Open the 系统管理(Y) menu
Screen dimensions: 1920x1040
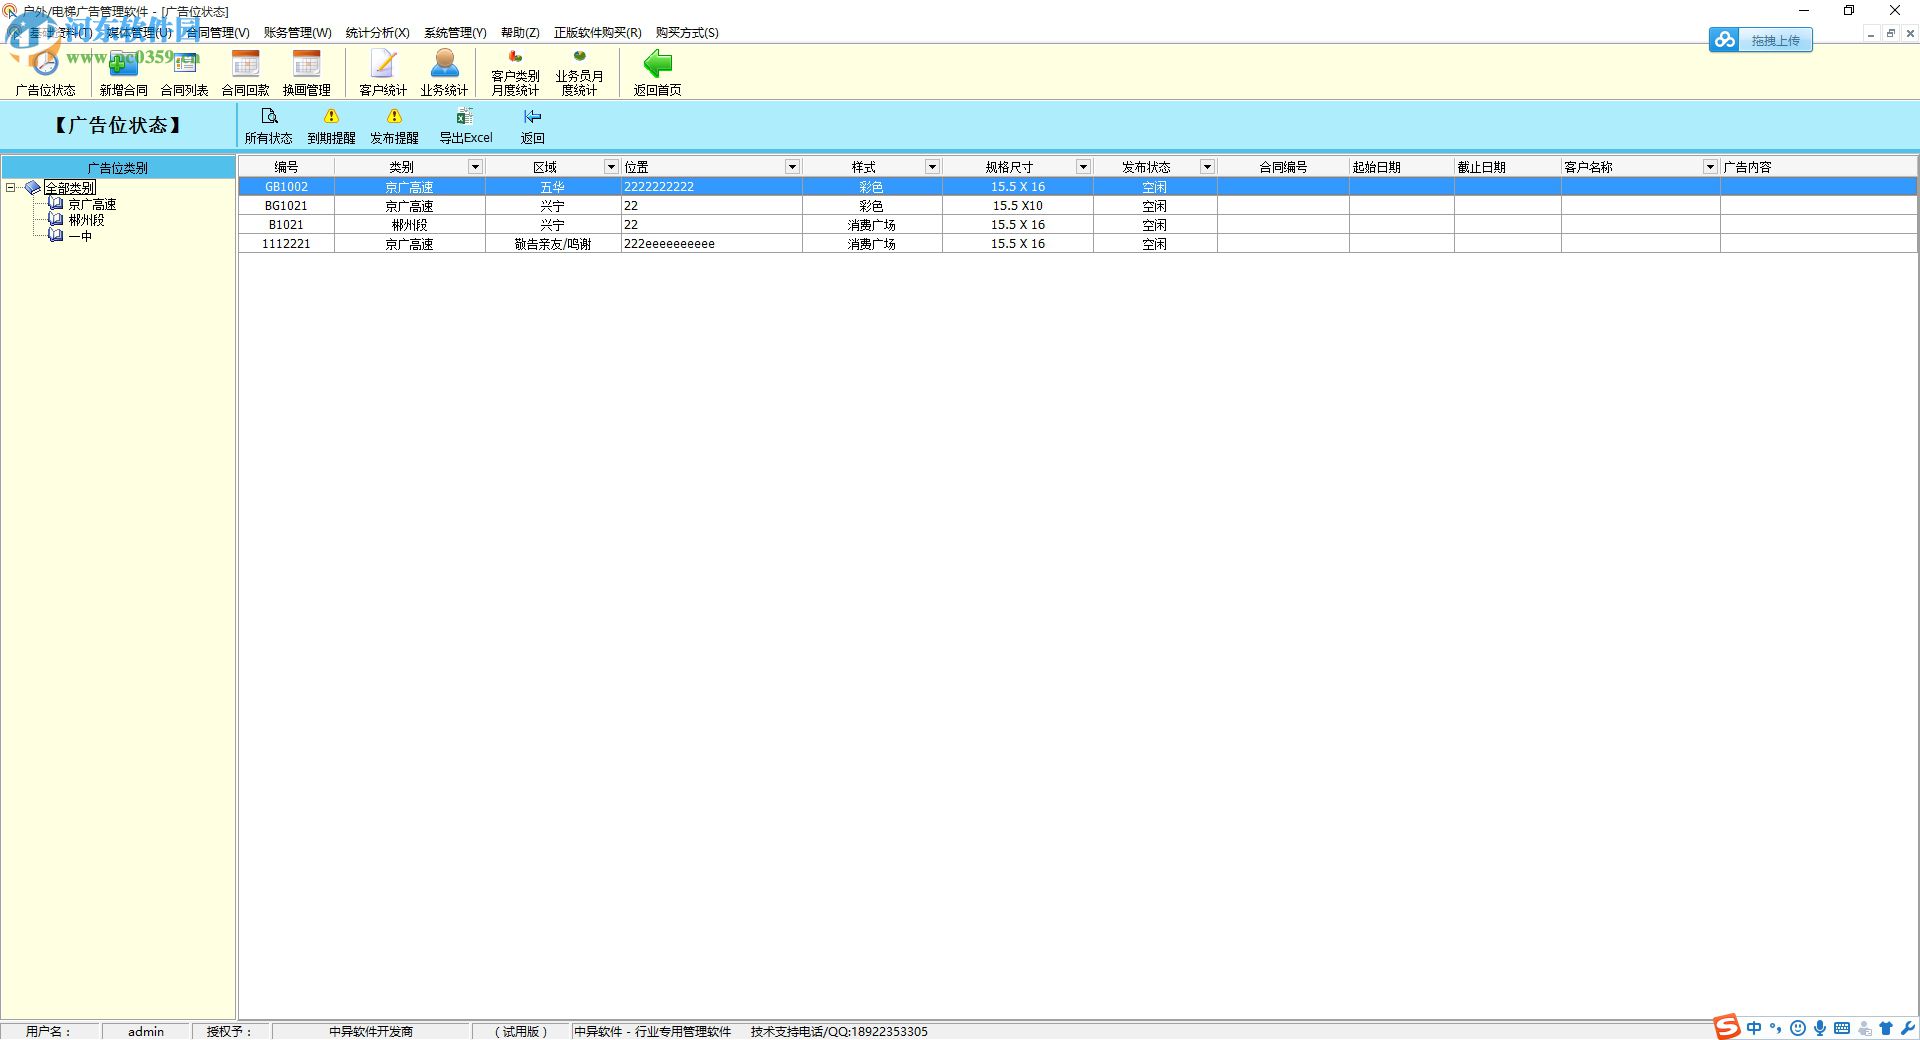(455, 33)
